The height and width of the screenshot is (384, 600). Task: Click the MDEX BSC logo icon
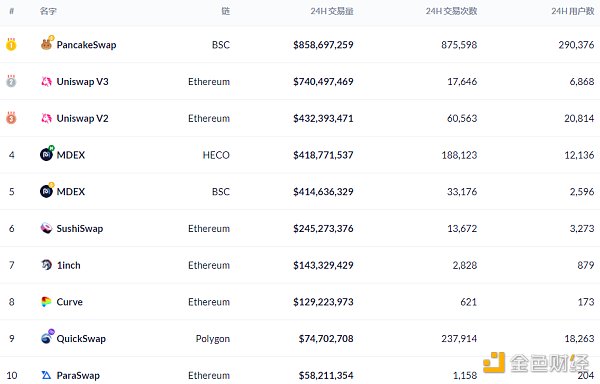46,191
